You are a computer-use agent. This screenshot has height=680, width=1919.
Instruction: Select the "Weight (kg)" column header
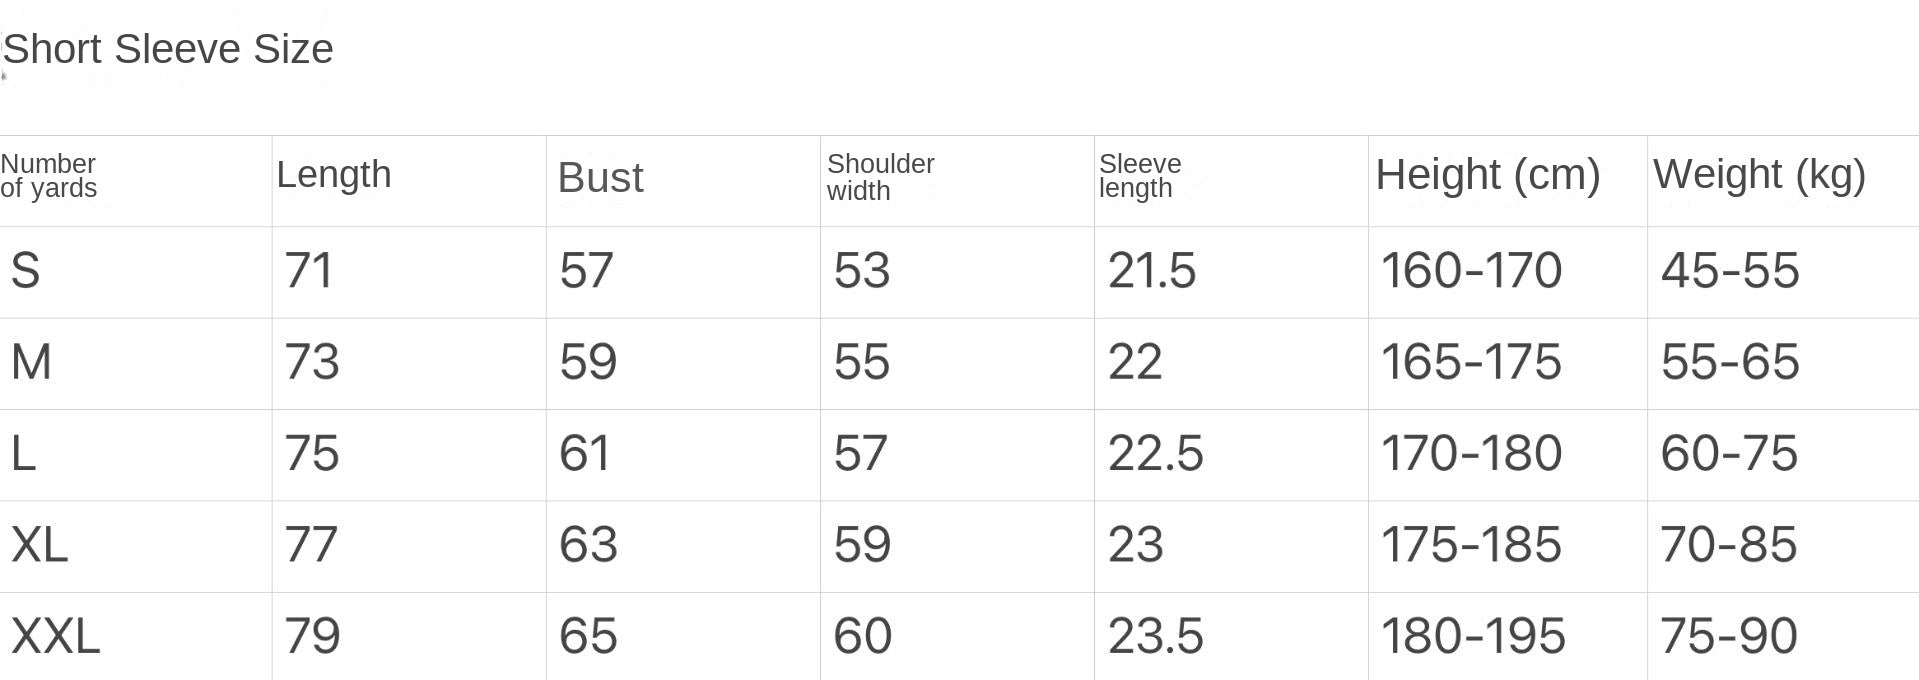coord(1759,175)
